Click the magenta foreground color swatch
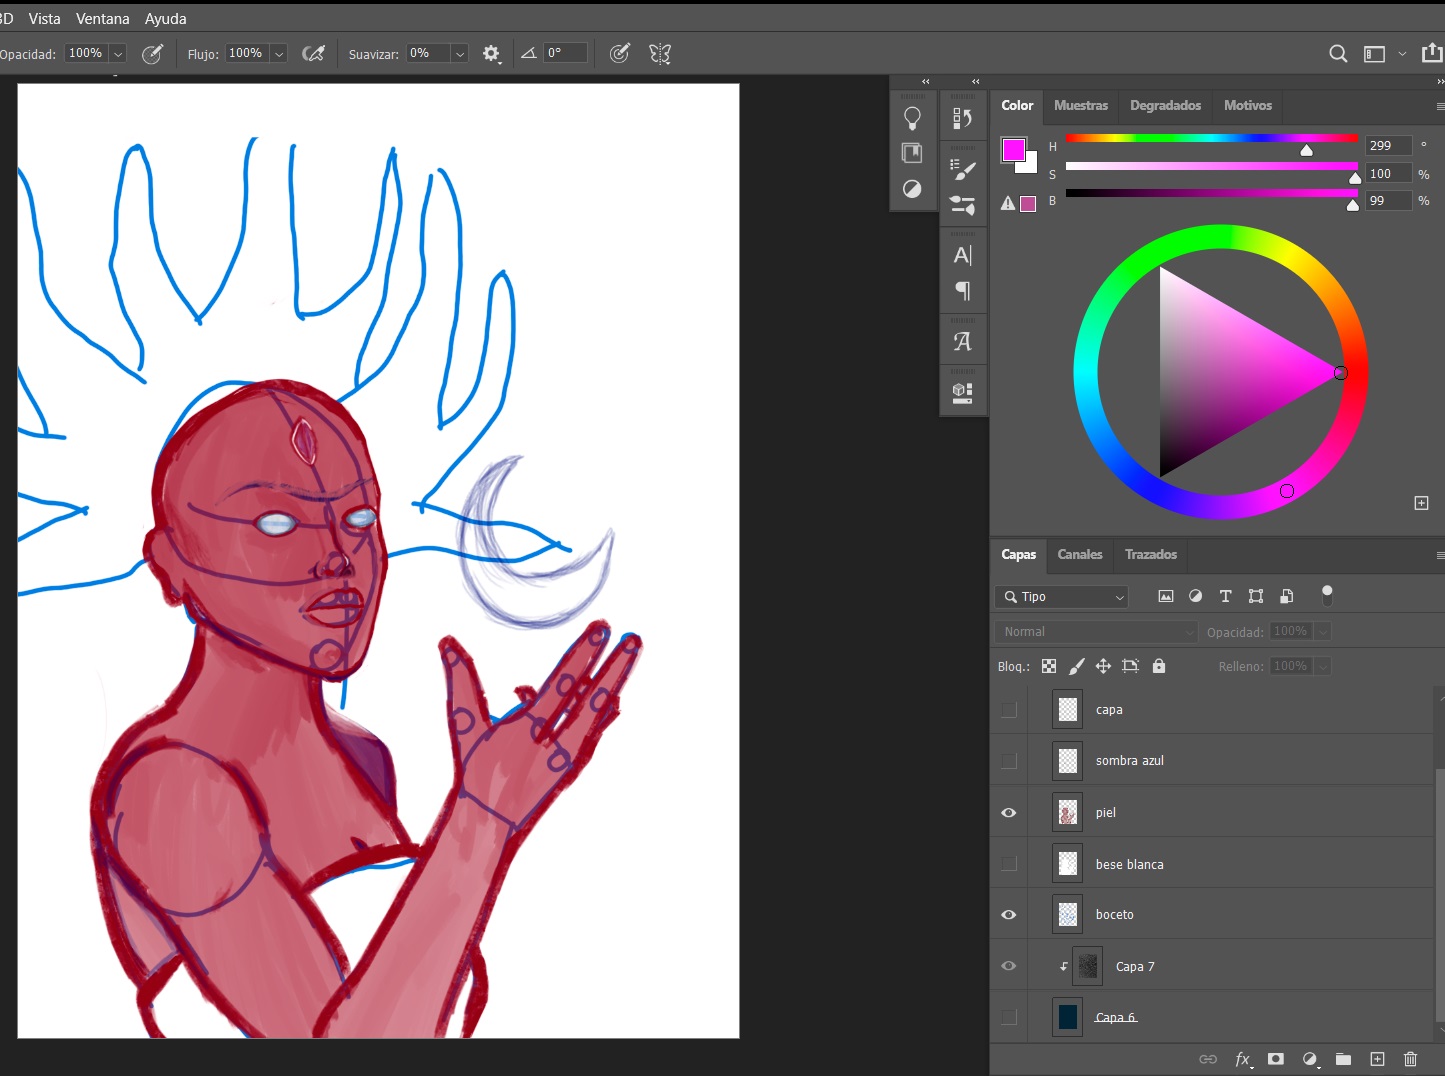This screenshot has width=1445, height=1076. point(1013,150)
